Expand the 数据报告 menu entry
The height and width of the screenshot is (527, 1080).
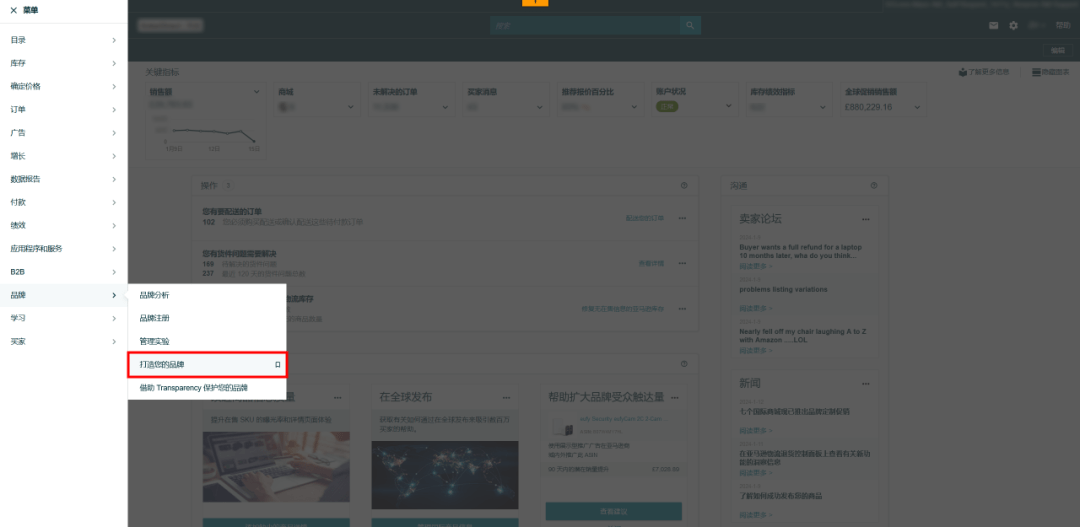114,179
